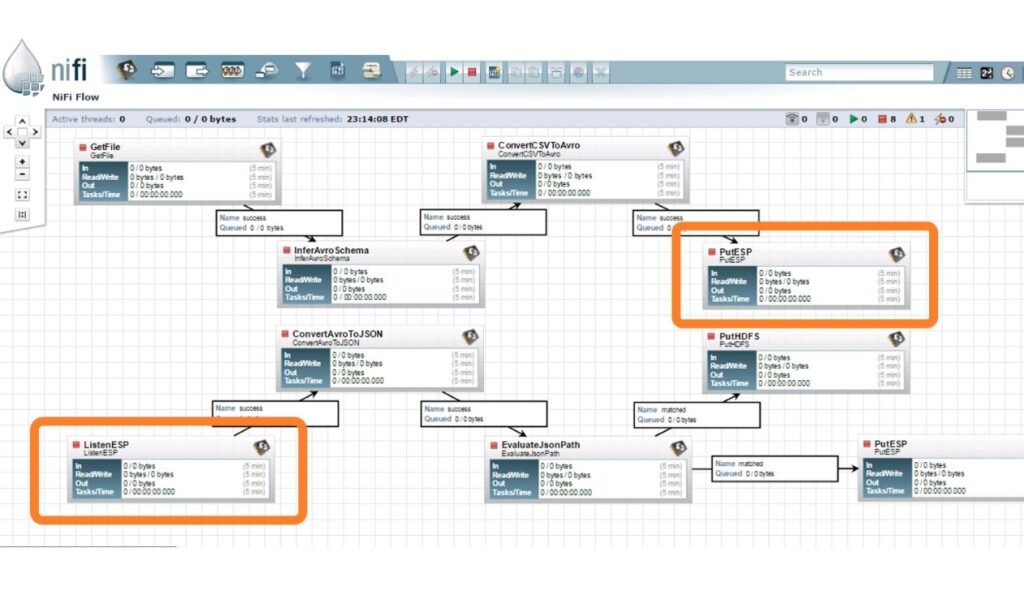Image resolution: width=1024 pixels, height=608 pixels.
Task: Click the Create Template action icon
Action: (x=494, y=72)
